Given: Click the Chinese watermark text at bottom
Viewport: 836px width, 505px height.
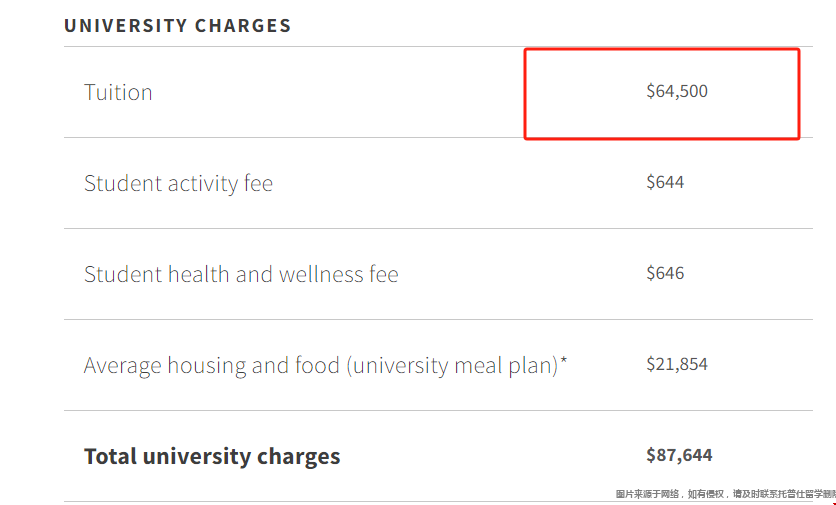Looking at the screenshot, I should click(725, 494).
